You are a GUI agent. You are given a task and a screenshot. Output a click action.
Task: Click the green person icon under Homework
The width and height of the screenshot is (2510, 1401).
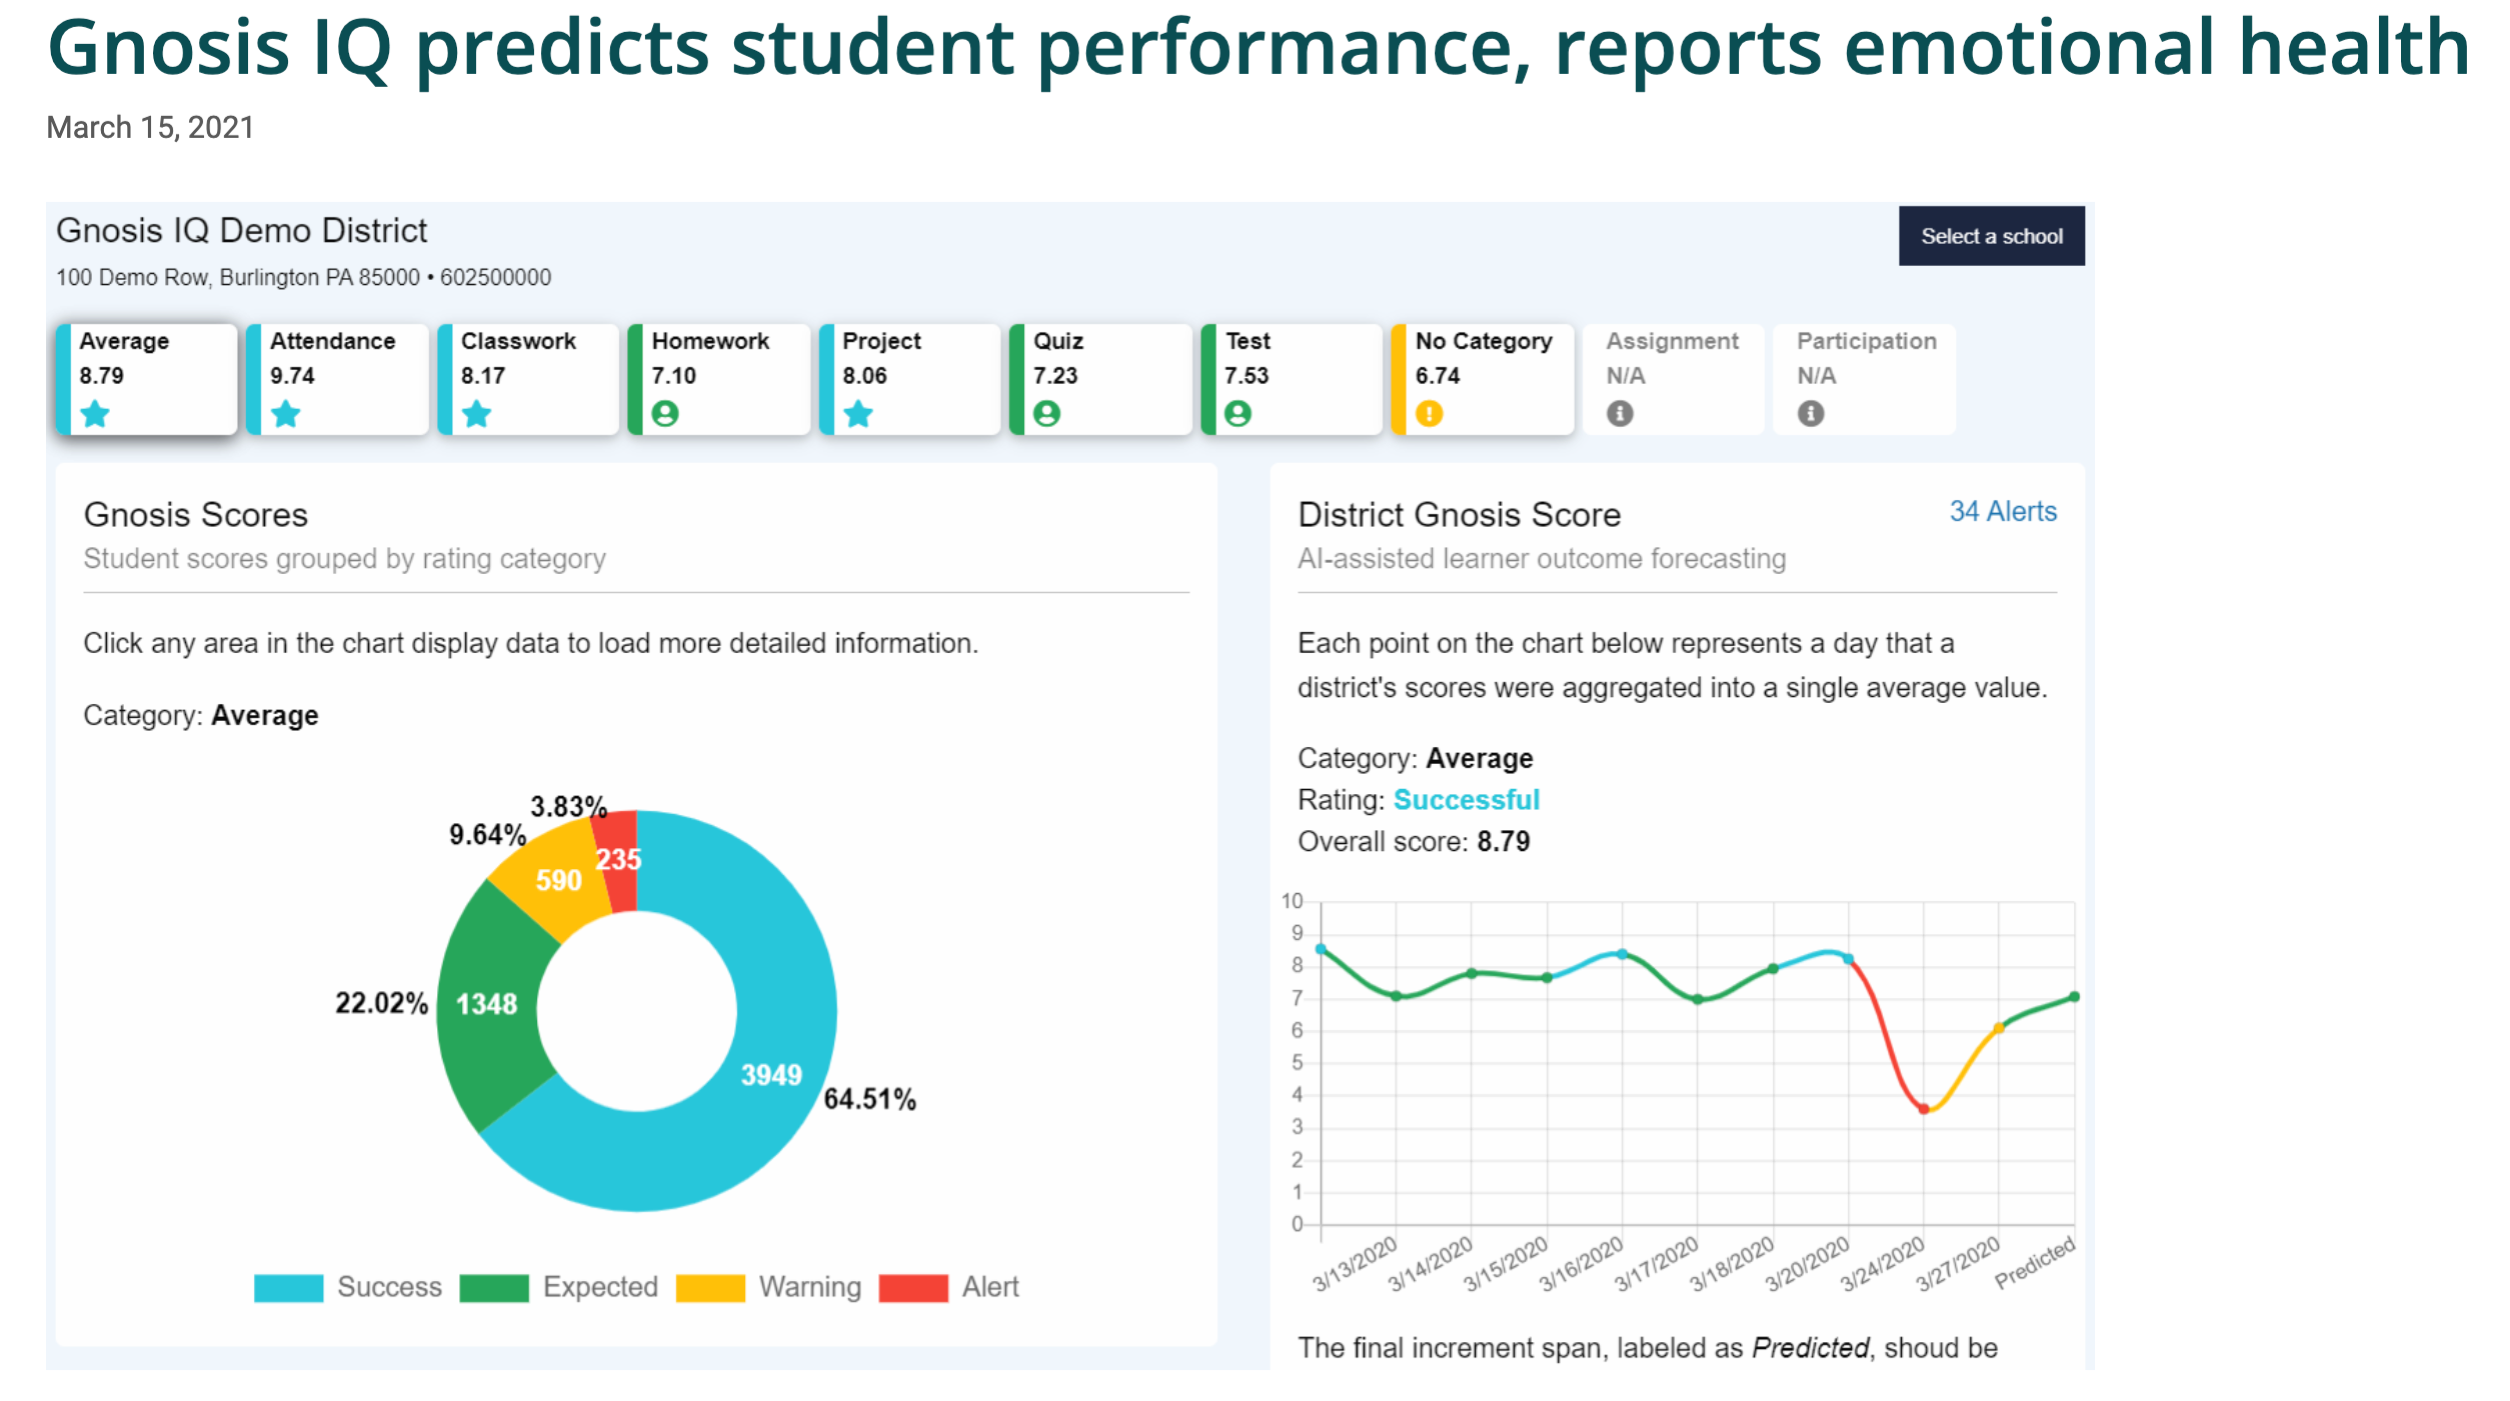point(665,413)
